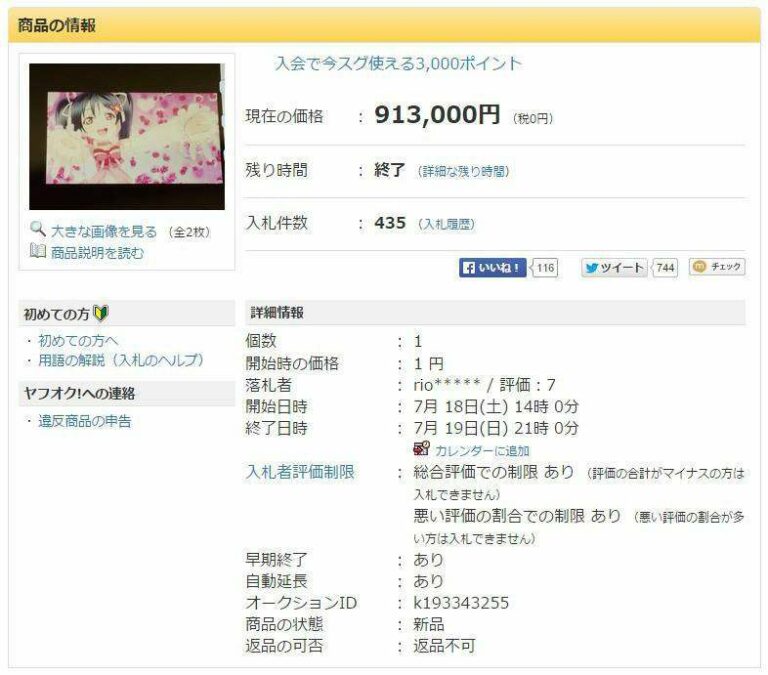Screen dimensions: 768x675
Task: Click the 商品説明を読む text link
Action: 97,253
